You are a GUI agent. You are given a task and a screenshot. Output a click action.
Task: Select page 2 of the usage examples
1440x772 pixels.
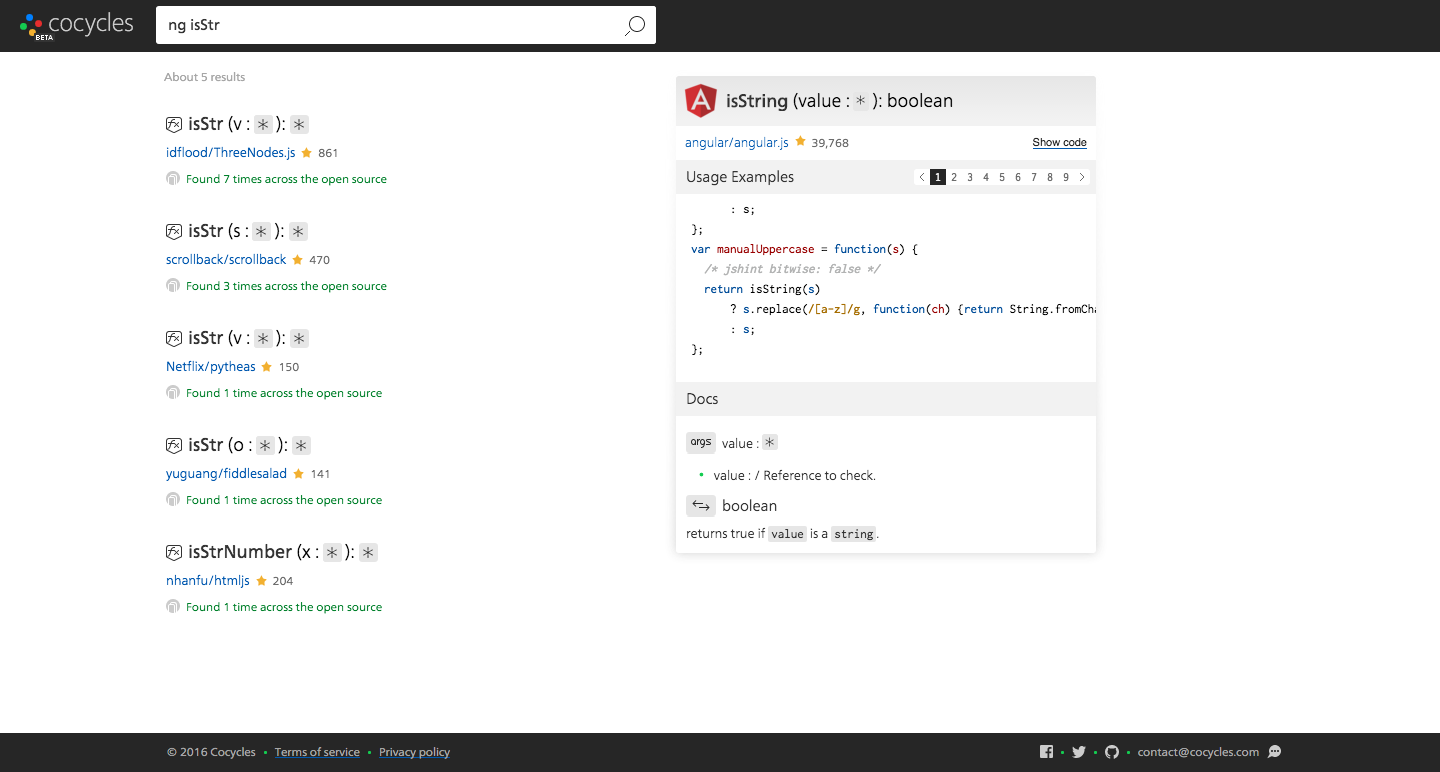click(x=953, y=176)
